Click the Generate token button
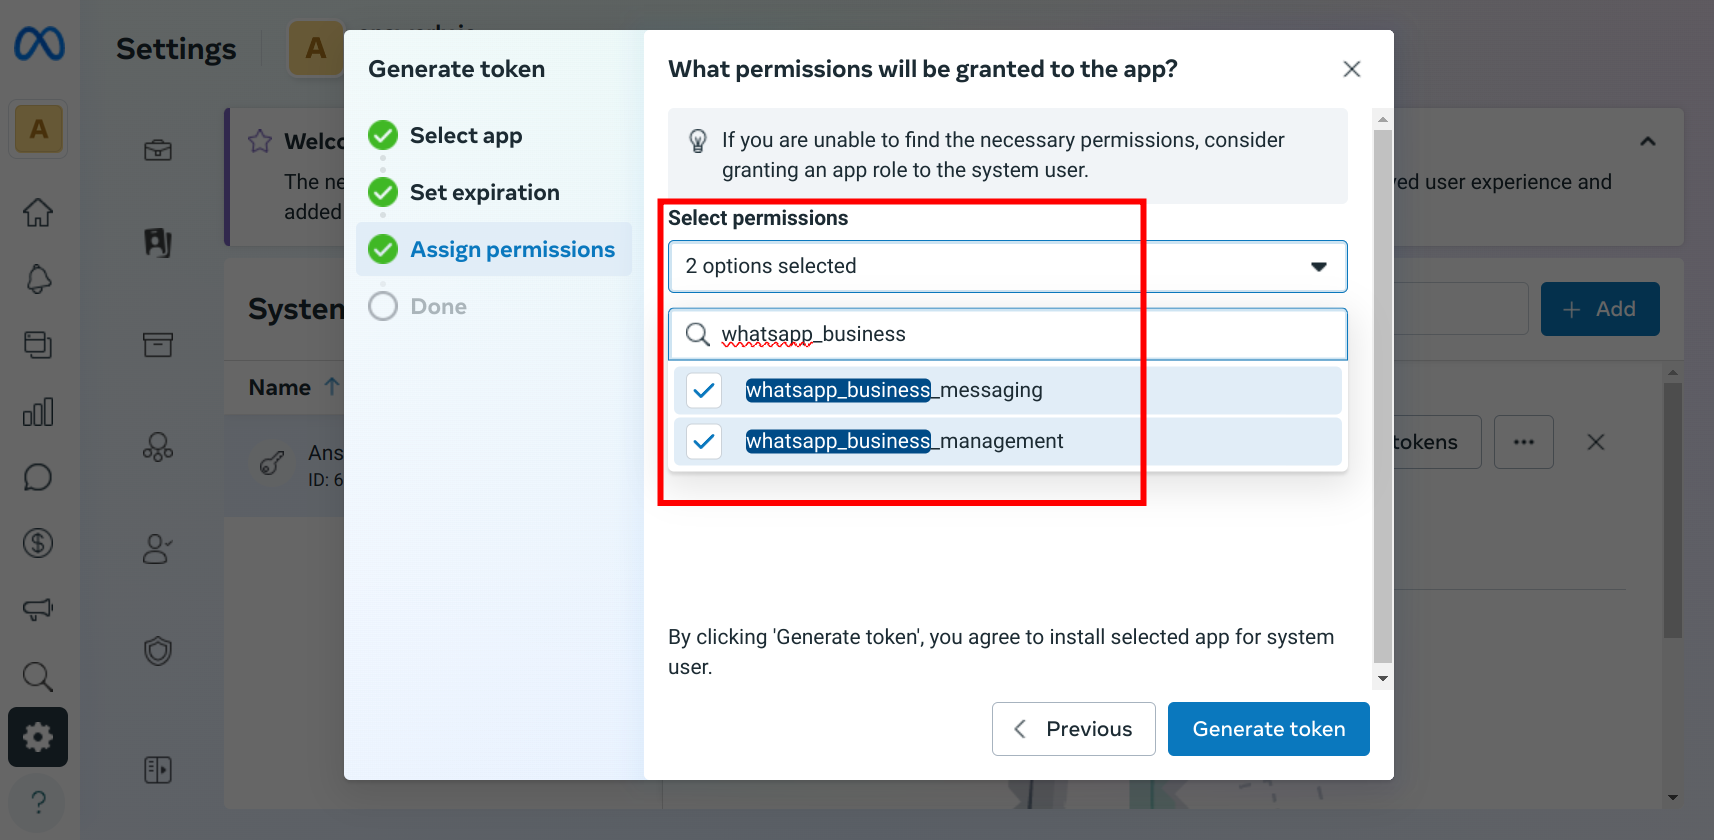1714x840 pixels. (1269, 729)
